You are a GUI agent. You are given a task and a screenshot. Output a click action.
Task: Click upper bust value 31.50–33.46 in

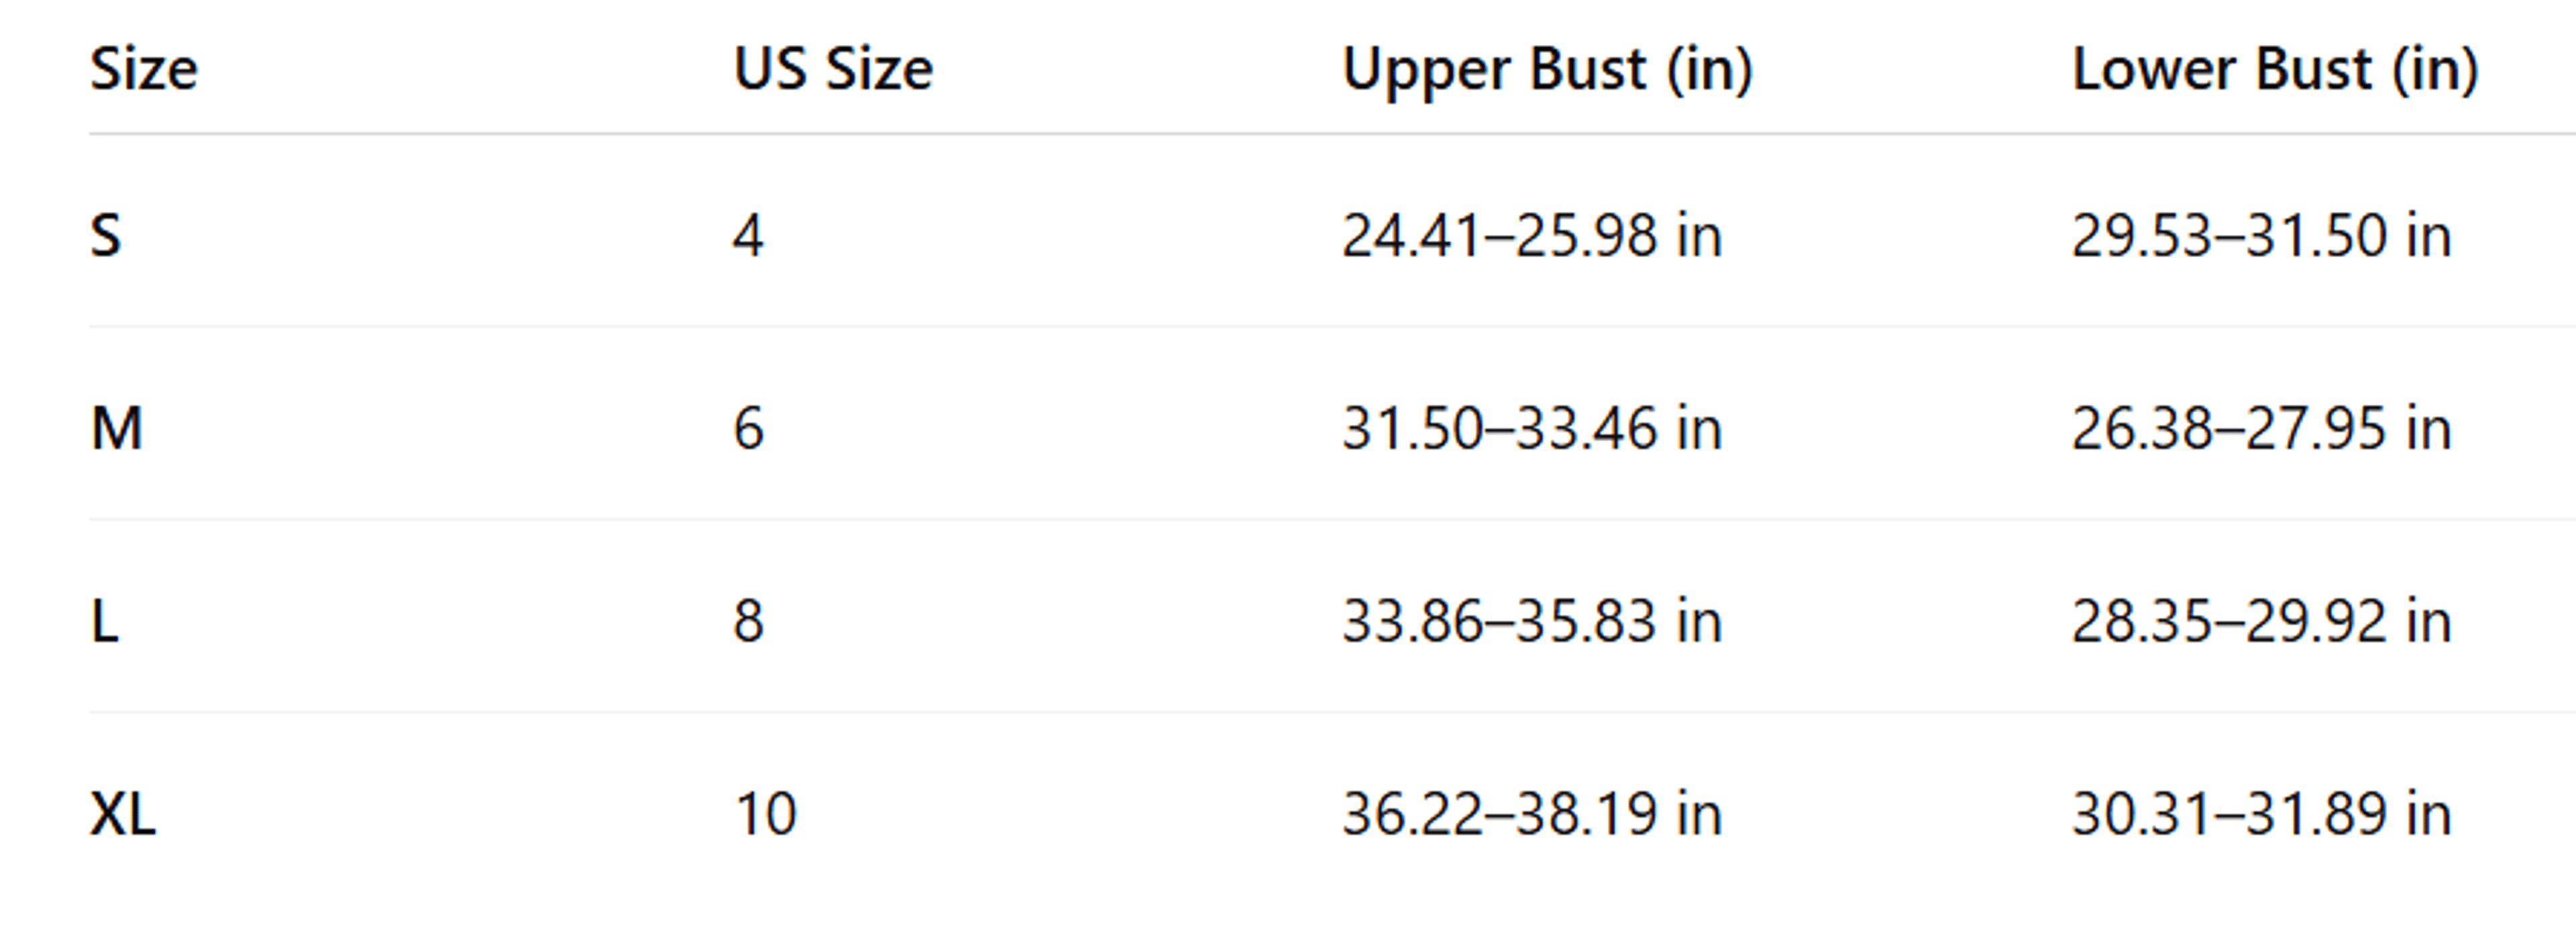[x=1532, y=429]
